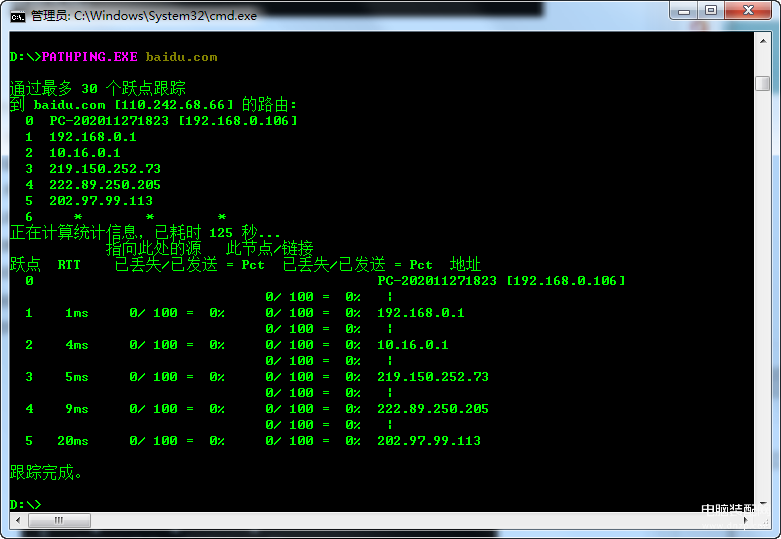Click the 20ms RTT value

coord(73,441)
